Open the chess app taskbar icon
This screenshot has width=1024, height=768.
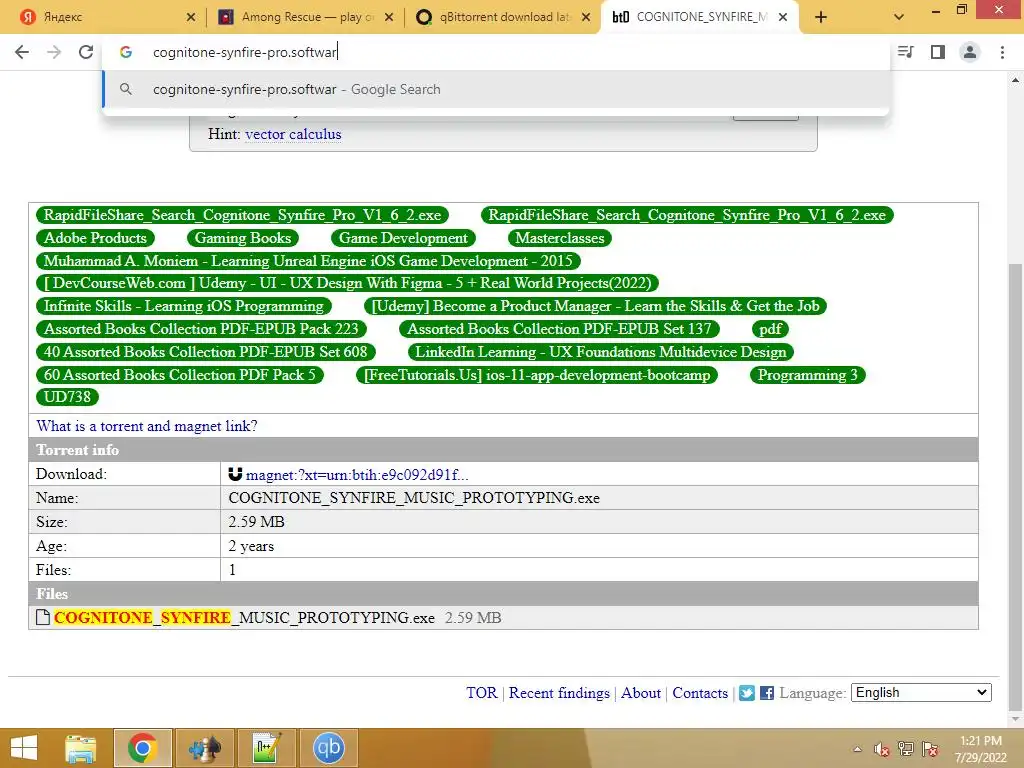pos(204,748)
